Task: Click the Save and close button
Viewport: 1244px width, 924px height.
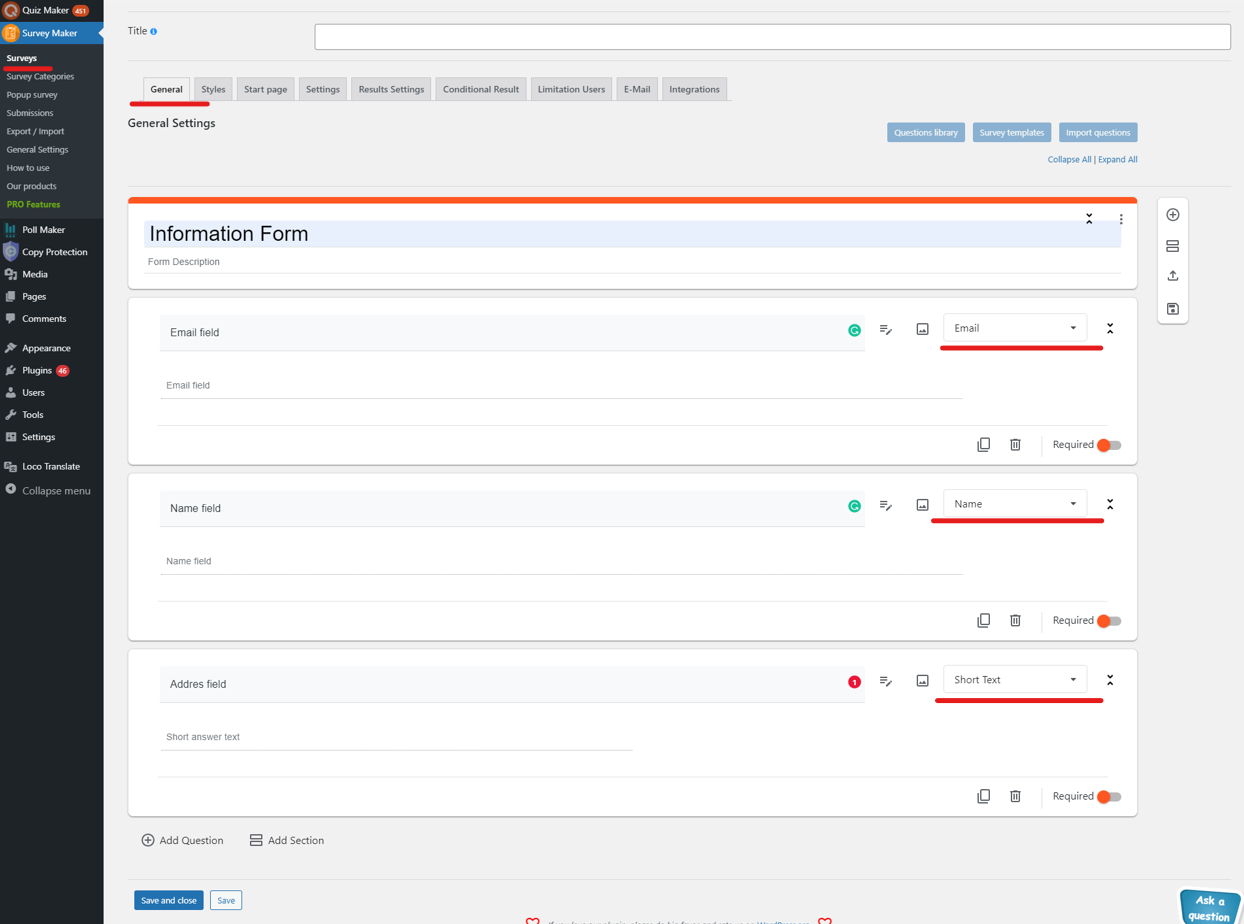Action: [x=169, y=900]
